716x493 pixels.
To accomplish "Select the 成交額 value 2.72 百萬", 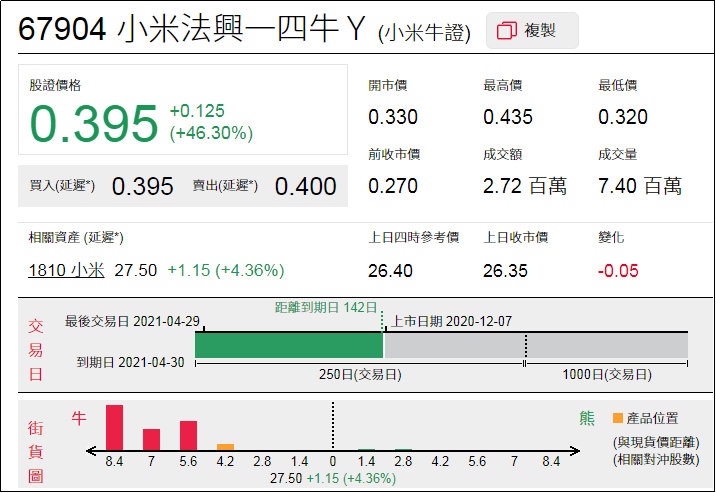I will [525, 186].
